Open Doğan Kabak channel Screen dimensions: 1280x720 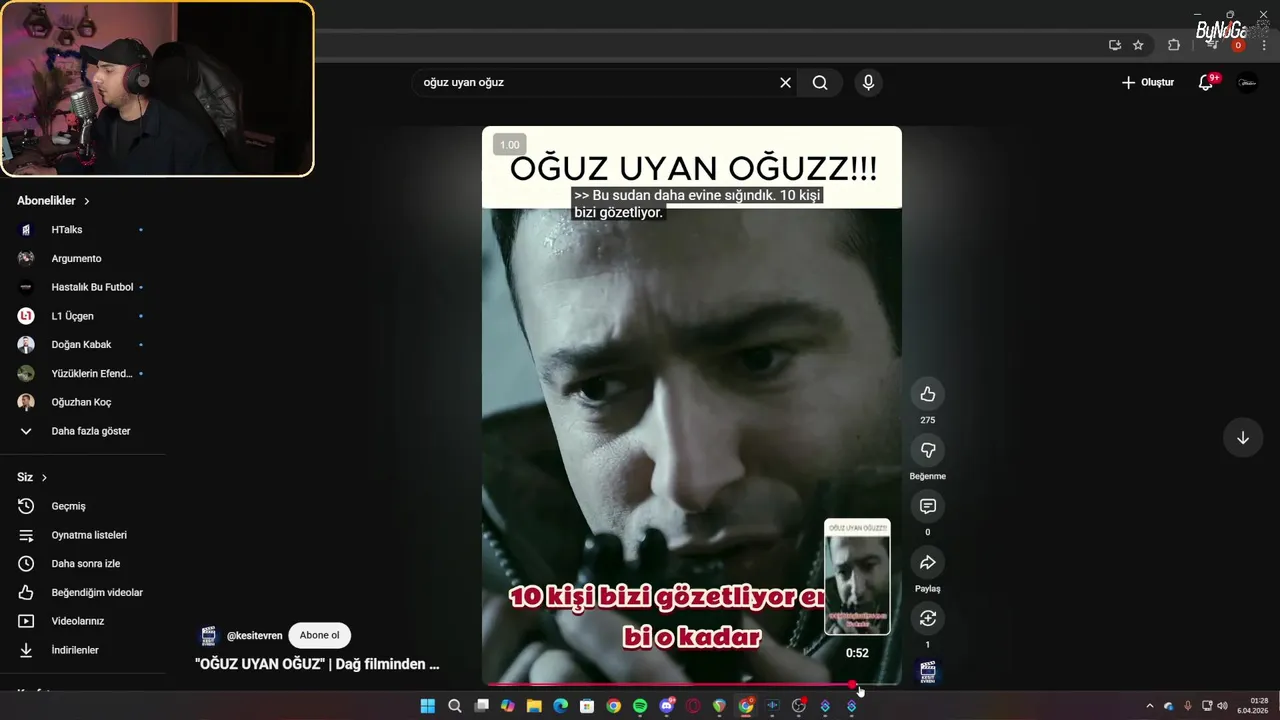tap(83, 345)
